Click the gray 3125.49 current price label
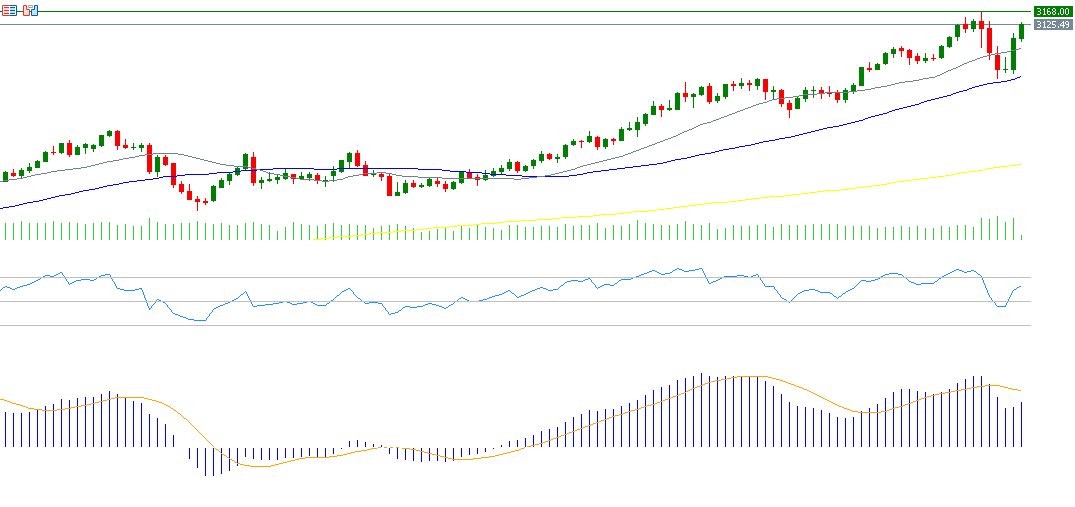Viewport: 1075px width, 507px height. (1052, 25)
